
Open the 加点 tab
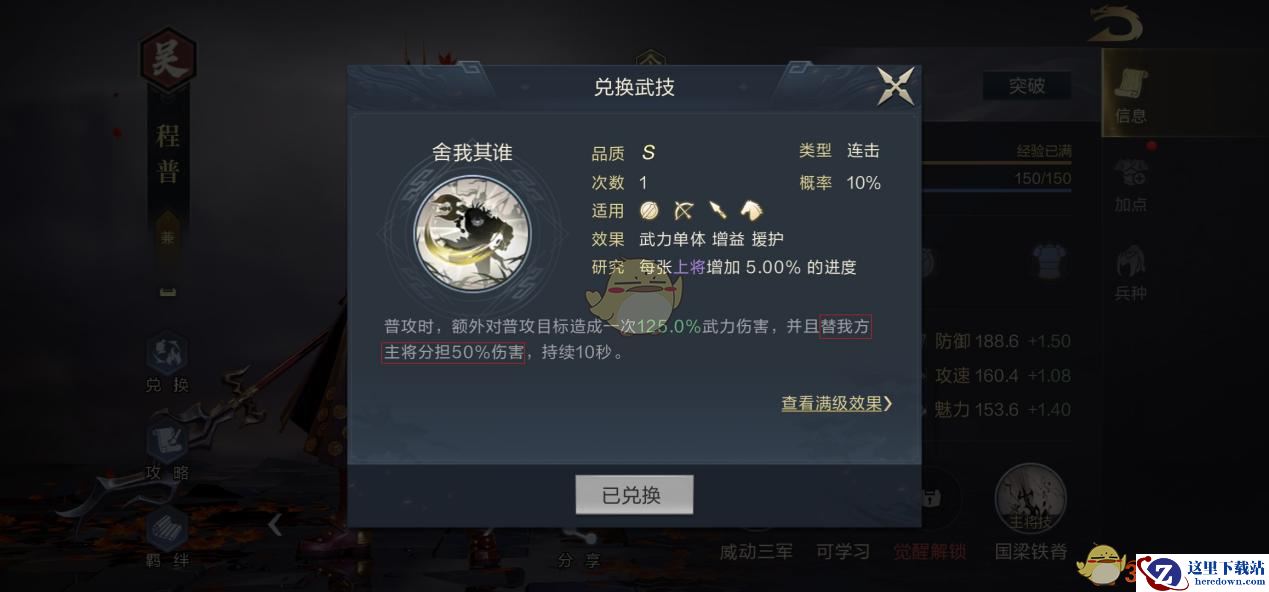coord(1132,183)
